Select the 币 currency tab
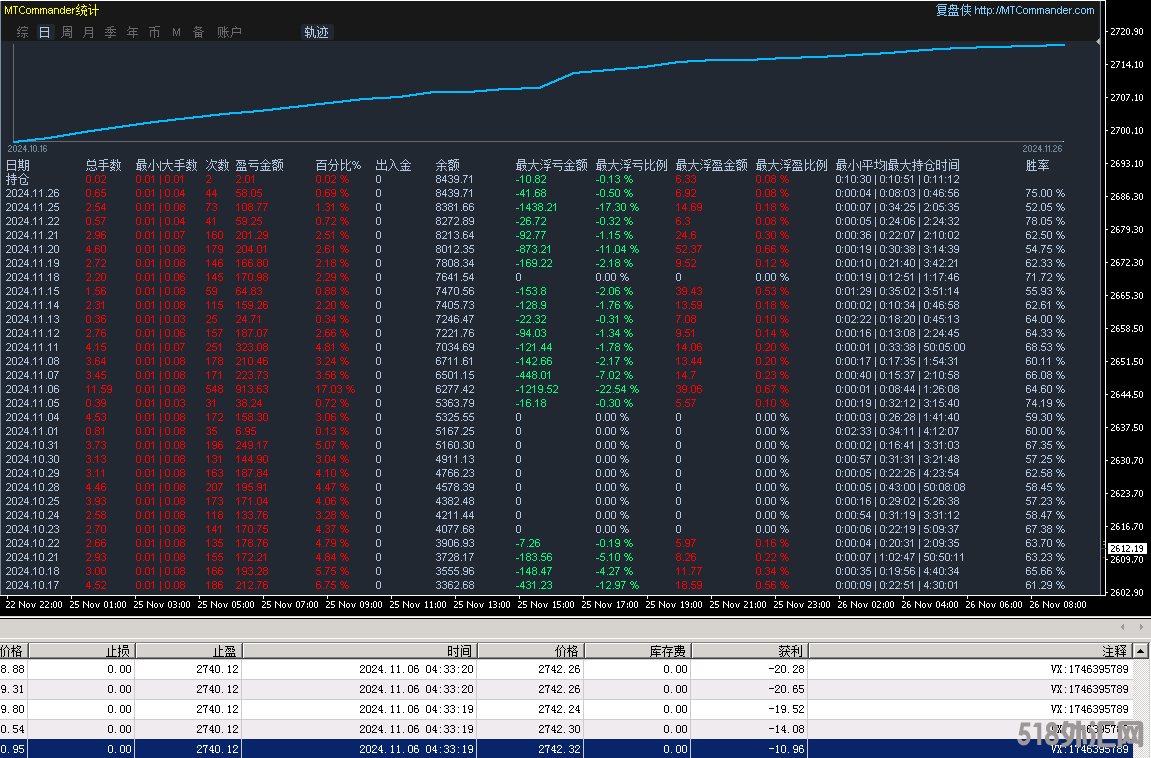1151x758 pixels. click(154, 32)
